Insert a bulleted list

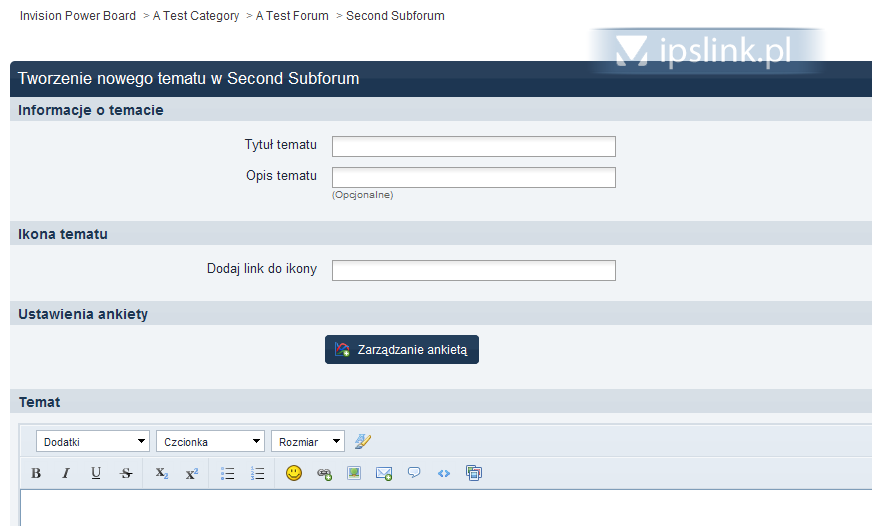tap(228, 474)
